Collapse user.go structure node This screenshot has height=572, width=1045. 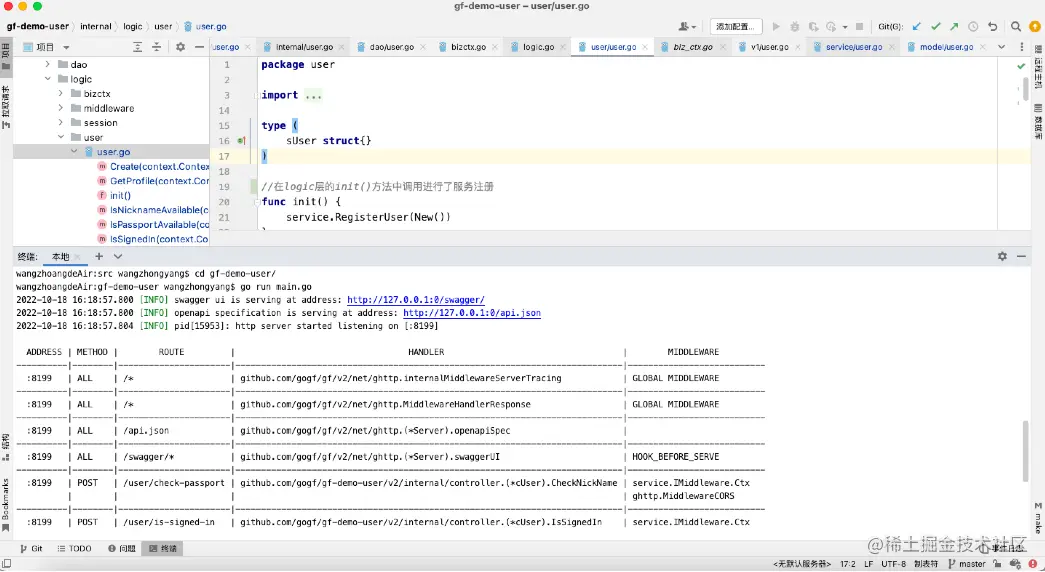tap(74, 152)
